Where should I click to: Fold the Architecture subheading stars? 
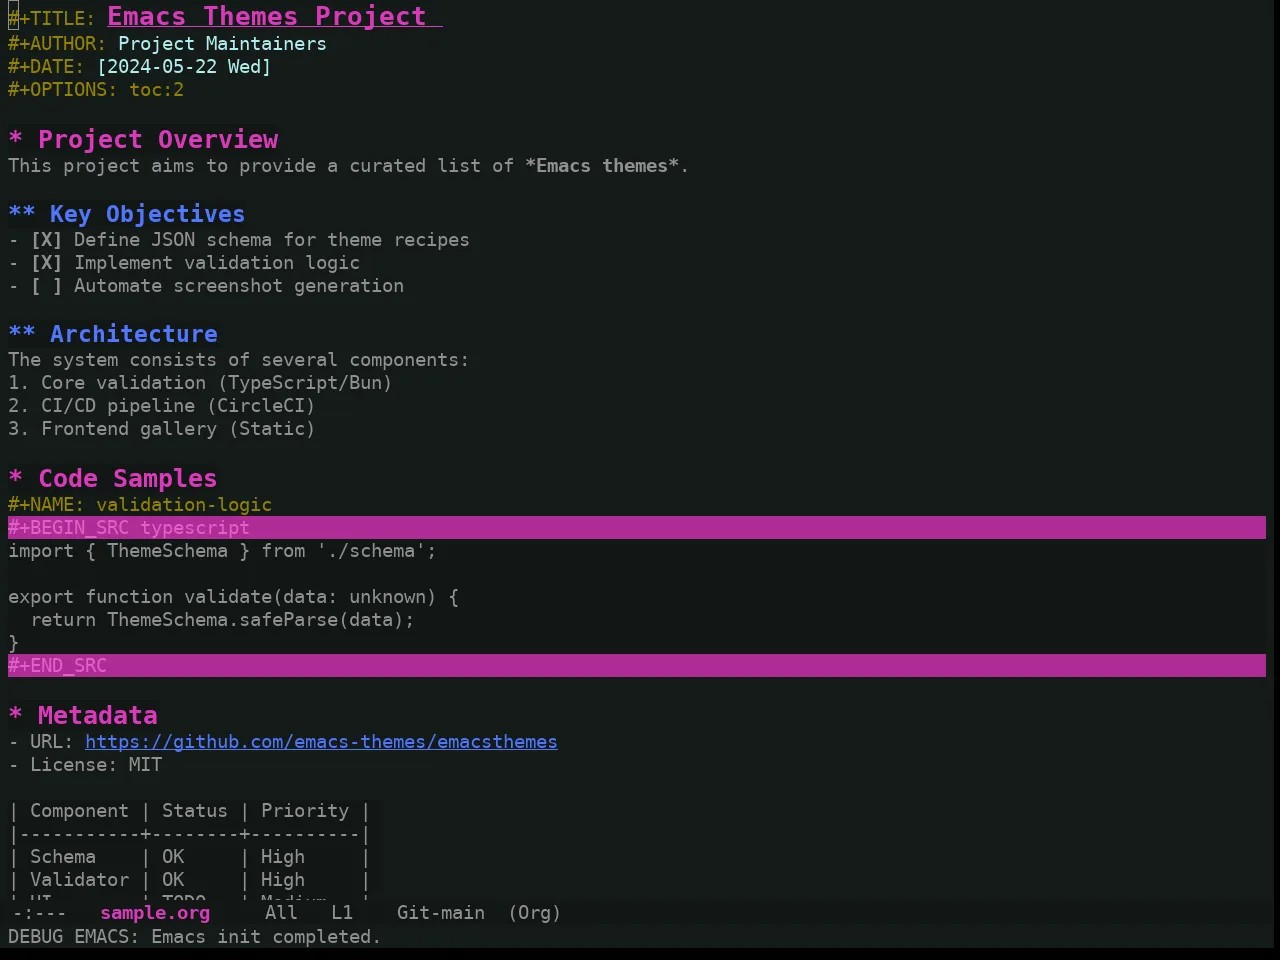point(22,334)
